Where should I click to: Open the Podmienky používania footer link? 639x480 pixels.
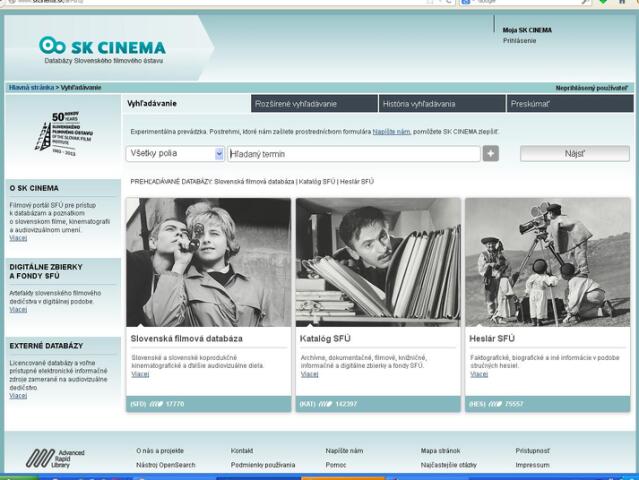(263, 465)
